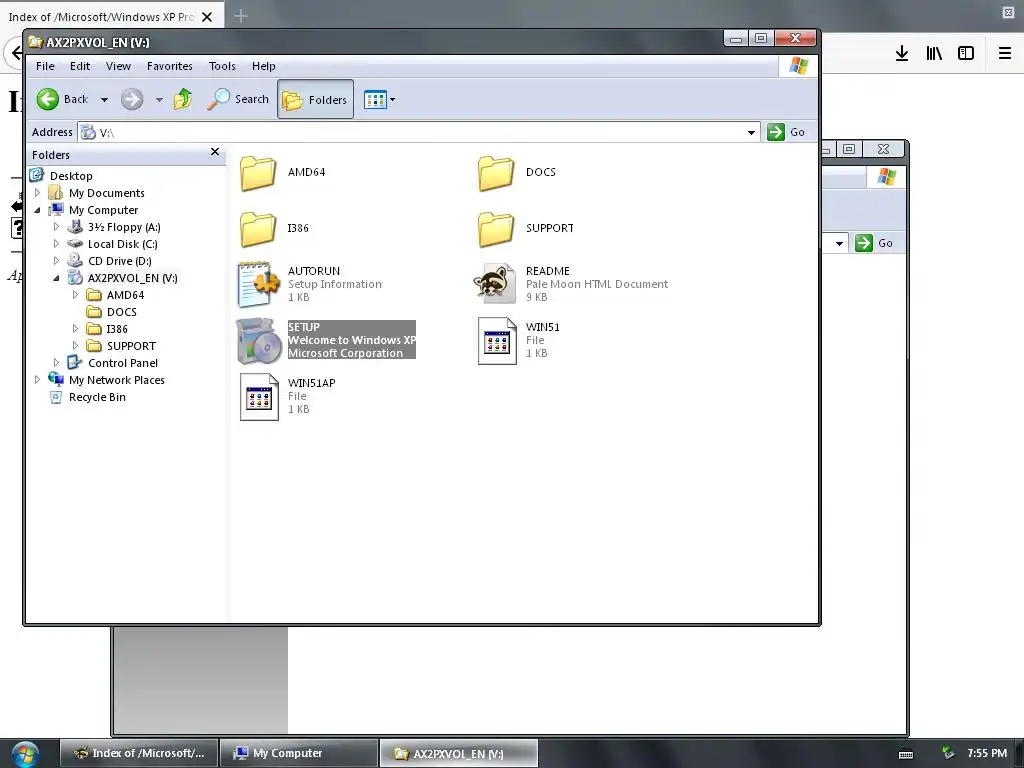Screen dimensions: 1024x768
Task: Toggle the Folders pane button
Action: (x=315, y=99)
